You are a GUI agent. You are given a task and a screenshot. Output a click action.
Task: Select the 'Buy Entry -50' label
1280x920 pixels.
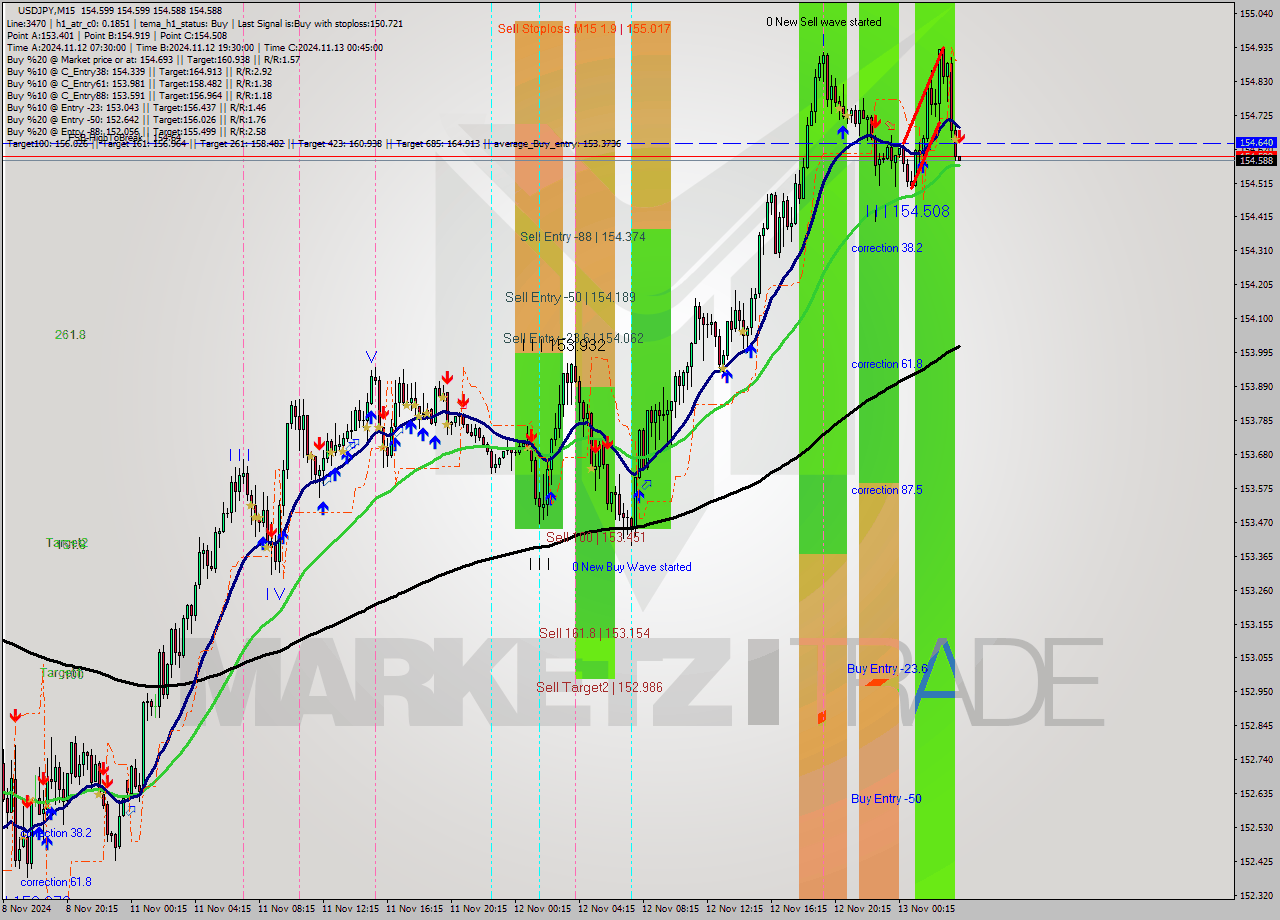(886, 799)
